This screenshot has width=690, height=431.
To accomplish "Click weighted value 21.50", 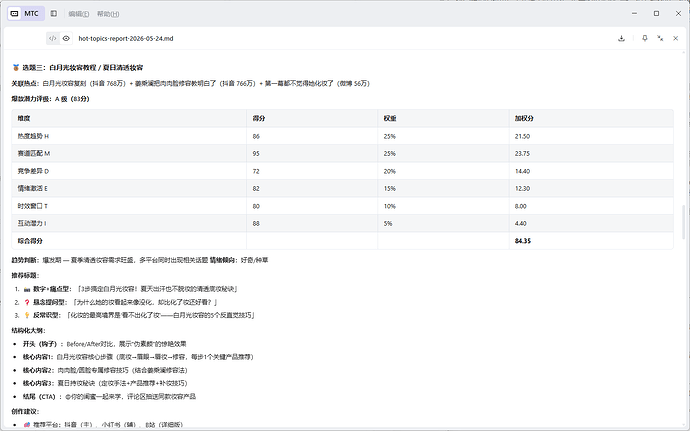I will click(x=522, y=136).
